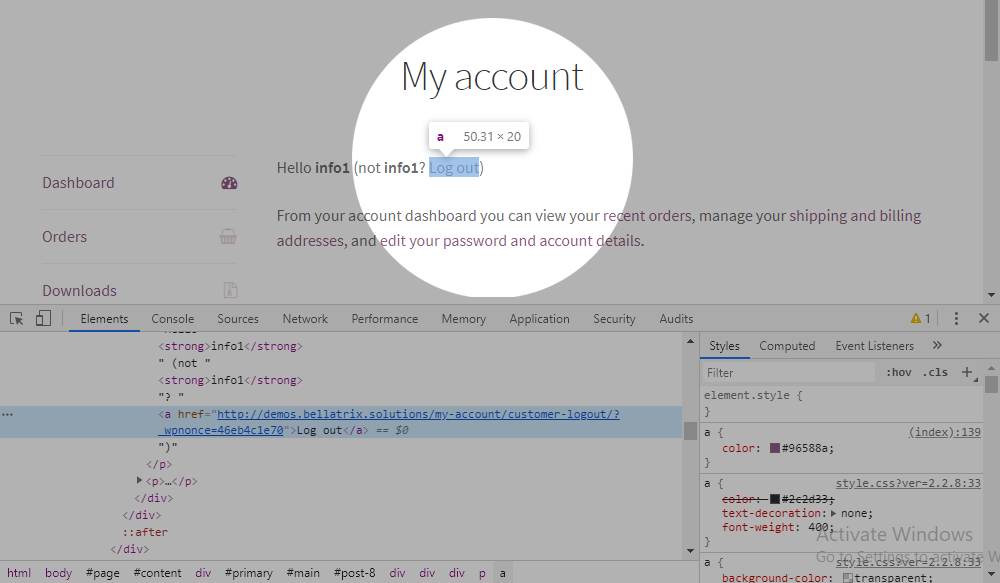Open the Console tab
The height and width of the screenshot is (583, 1000).
[172, 319]
